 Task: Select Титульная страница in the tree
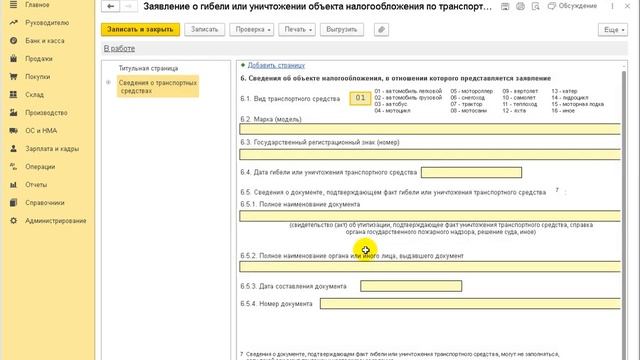coord(148,68)
